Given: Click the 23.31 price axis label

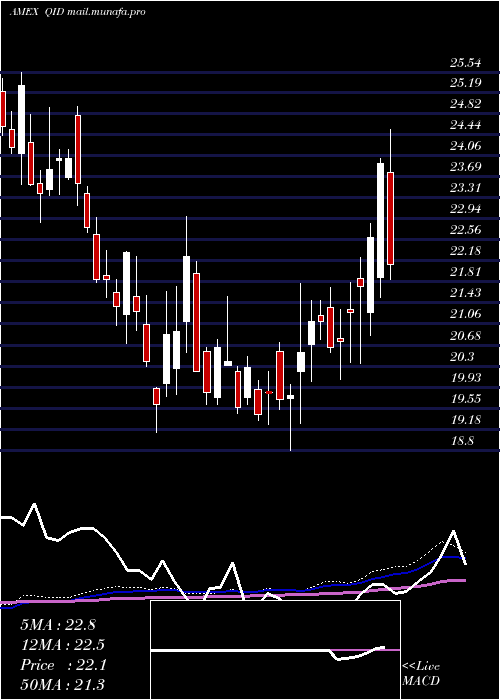Looking at the screenshot, I should click(x=465, y=188).
